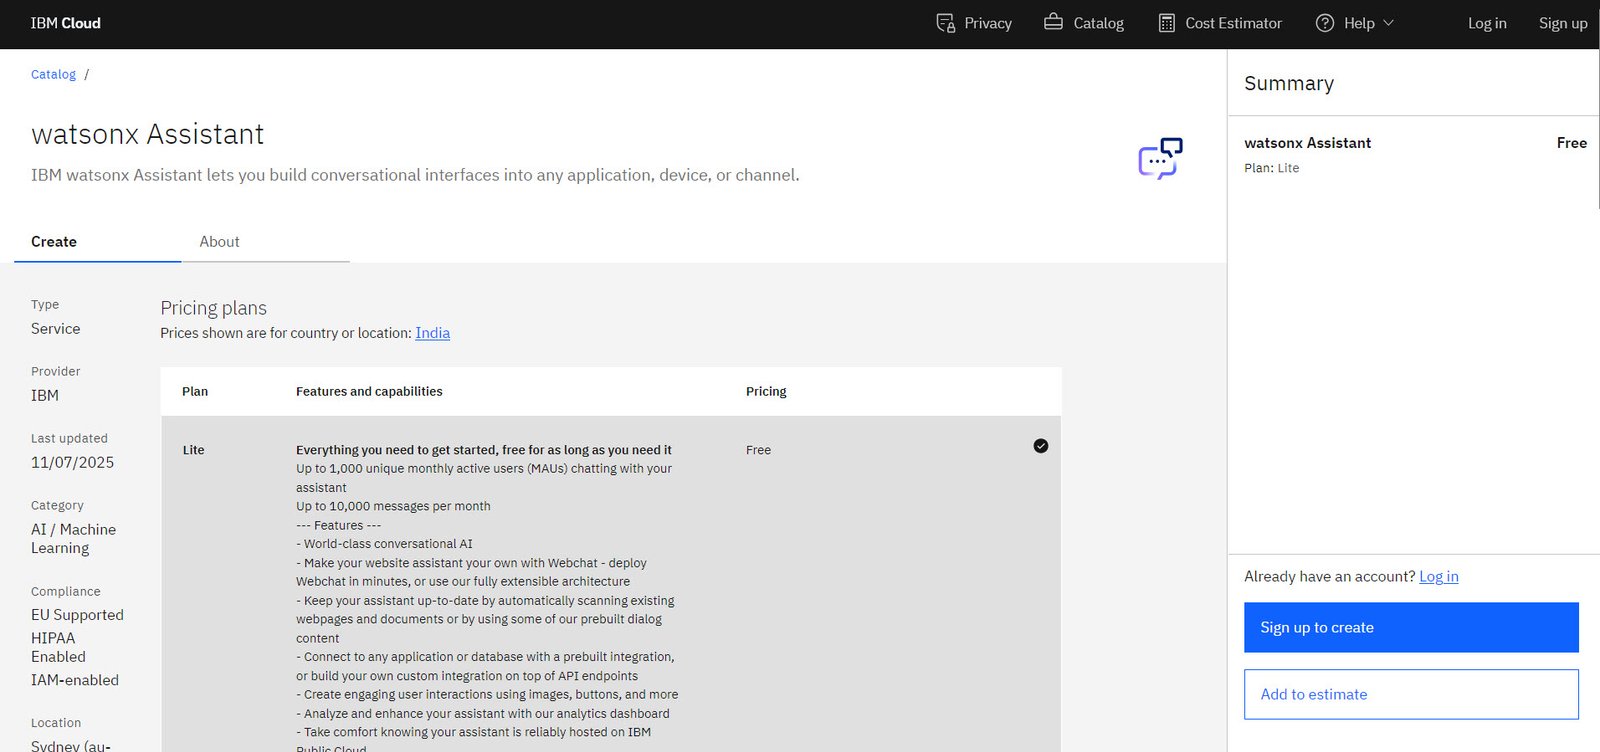Screen dimensions: 1600x752
Task: Select the Lite plan checkmark
Action: tap(1041, 446)
